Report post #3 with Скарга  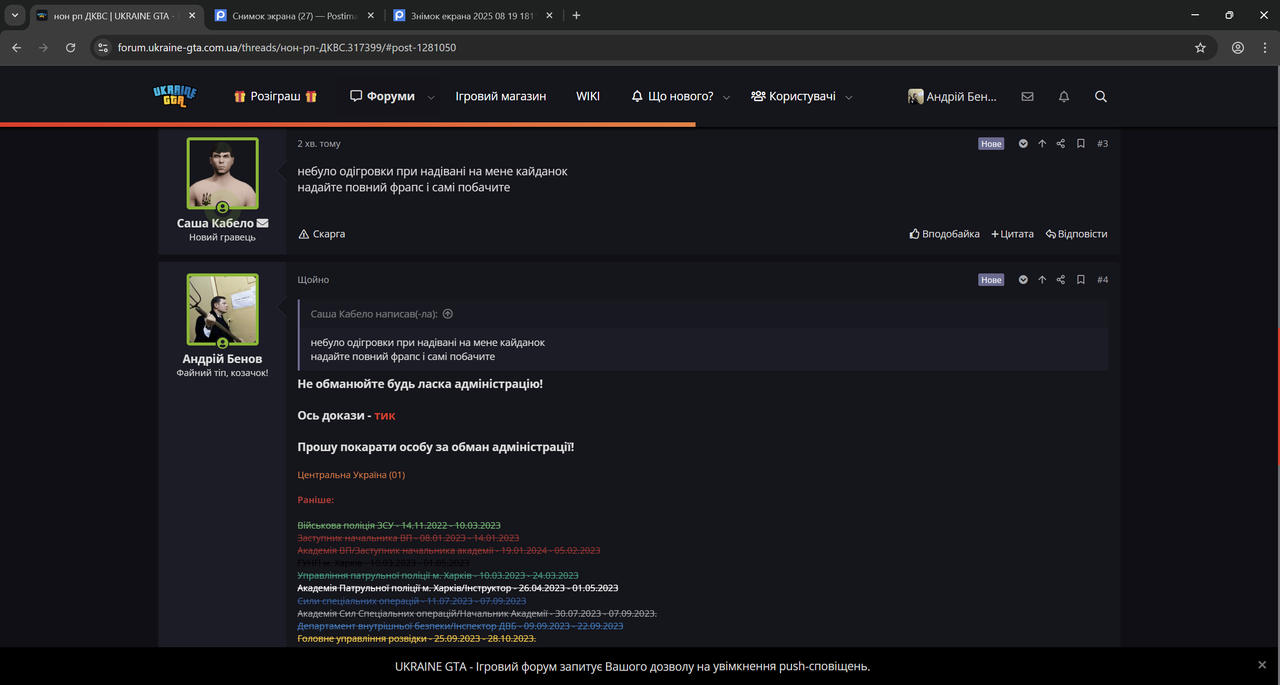(322, 234)
